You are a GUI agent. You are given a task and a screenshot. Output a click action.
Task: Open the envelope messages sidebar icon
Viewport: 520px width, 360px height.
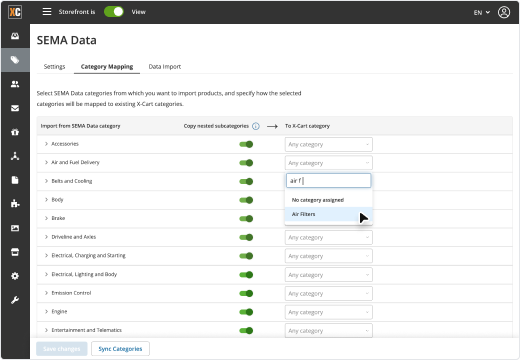15,108
